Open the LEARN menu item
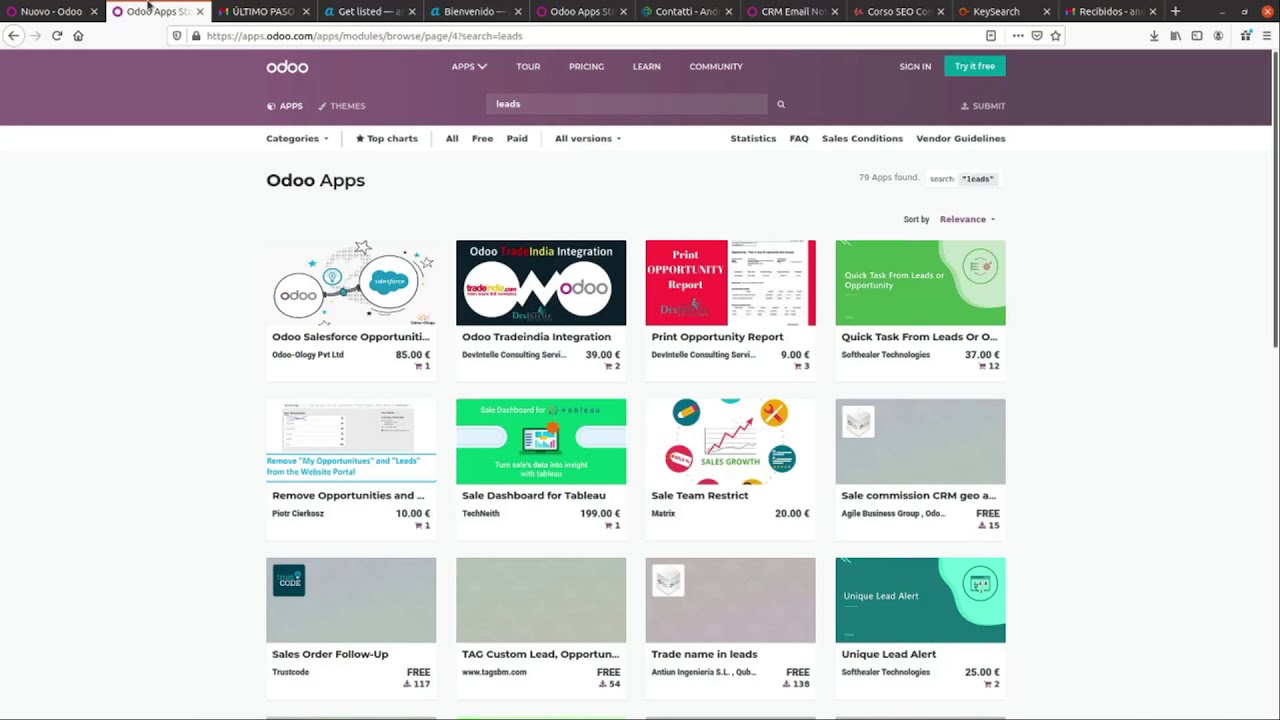This screenshot has height=720, width=1280. (646, 67)
